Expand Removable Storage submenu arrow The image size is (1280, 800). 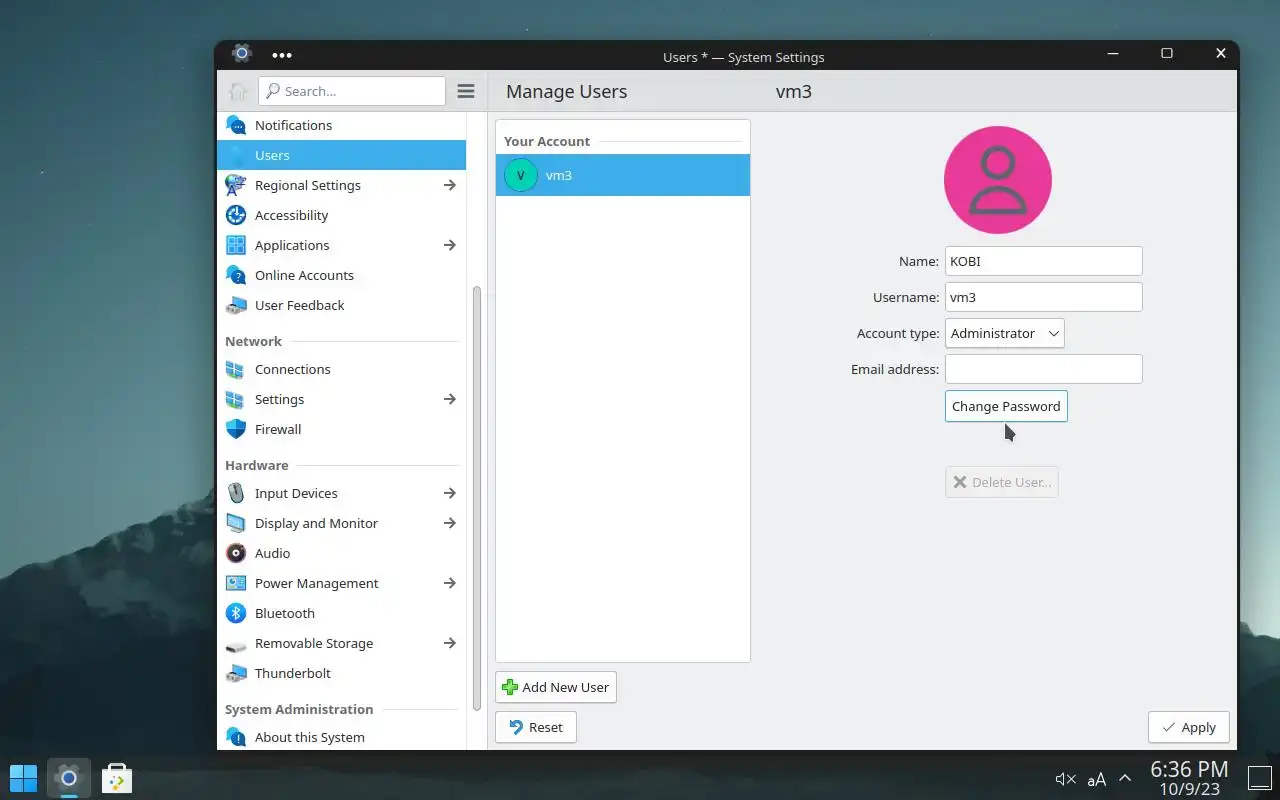450,643
